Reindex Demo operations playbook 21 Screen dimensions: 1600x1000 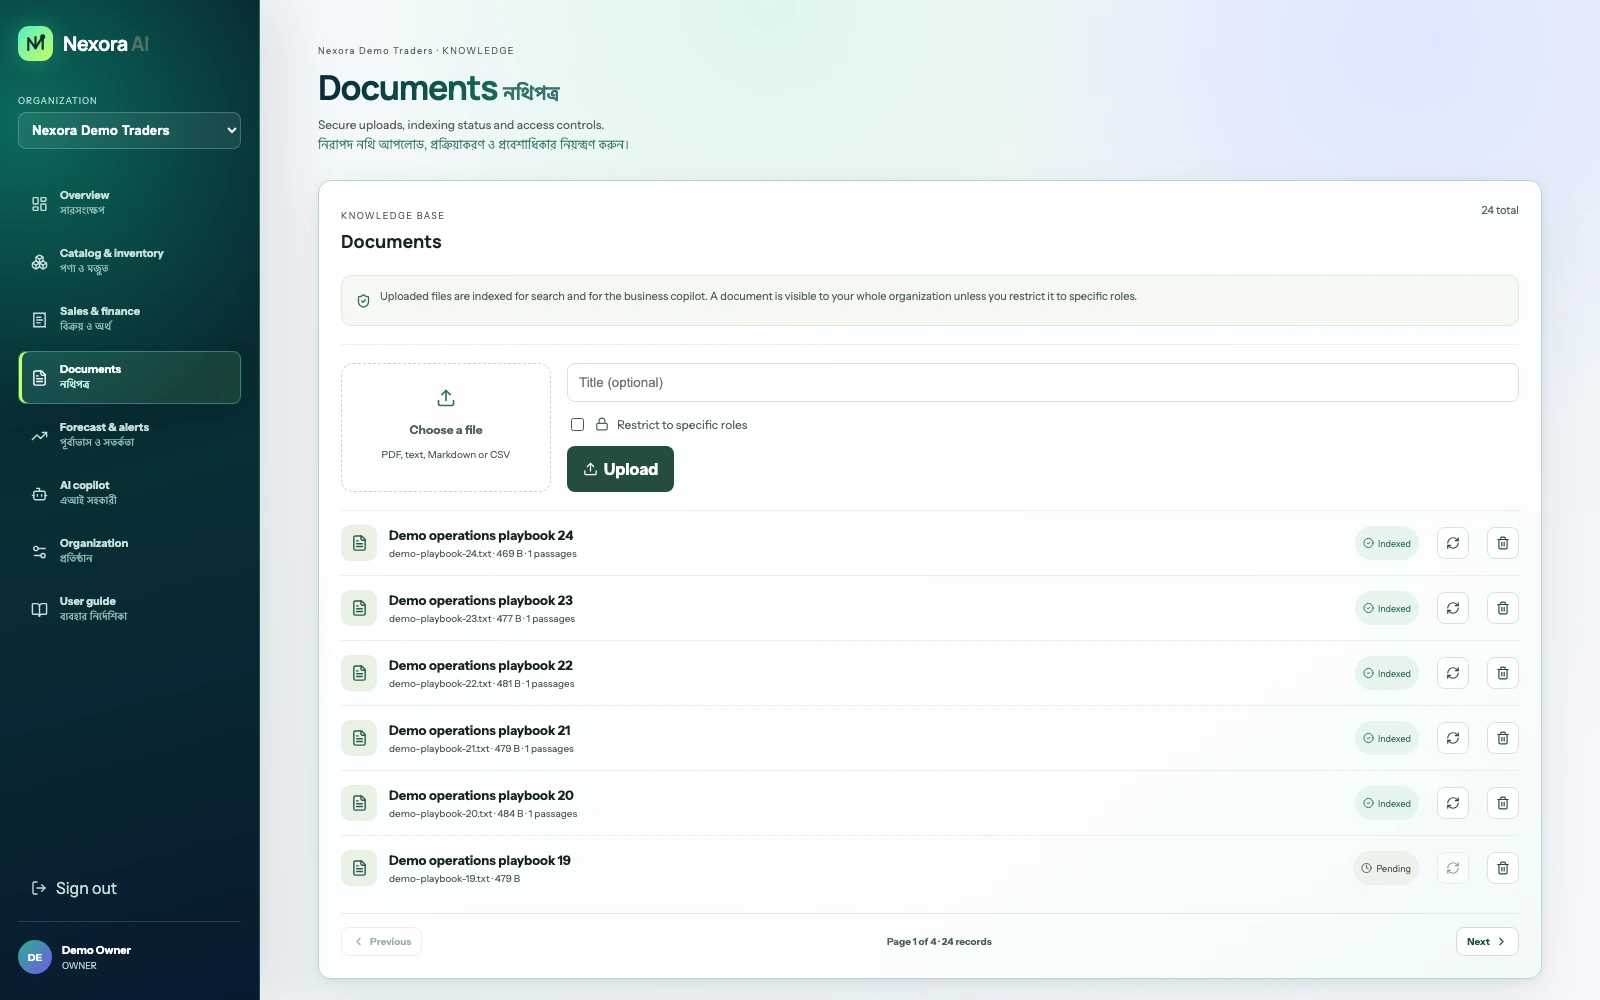[1453, 738]
